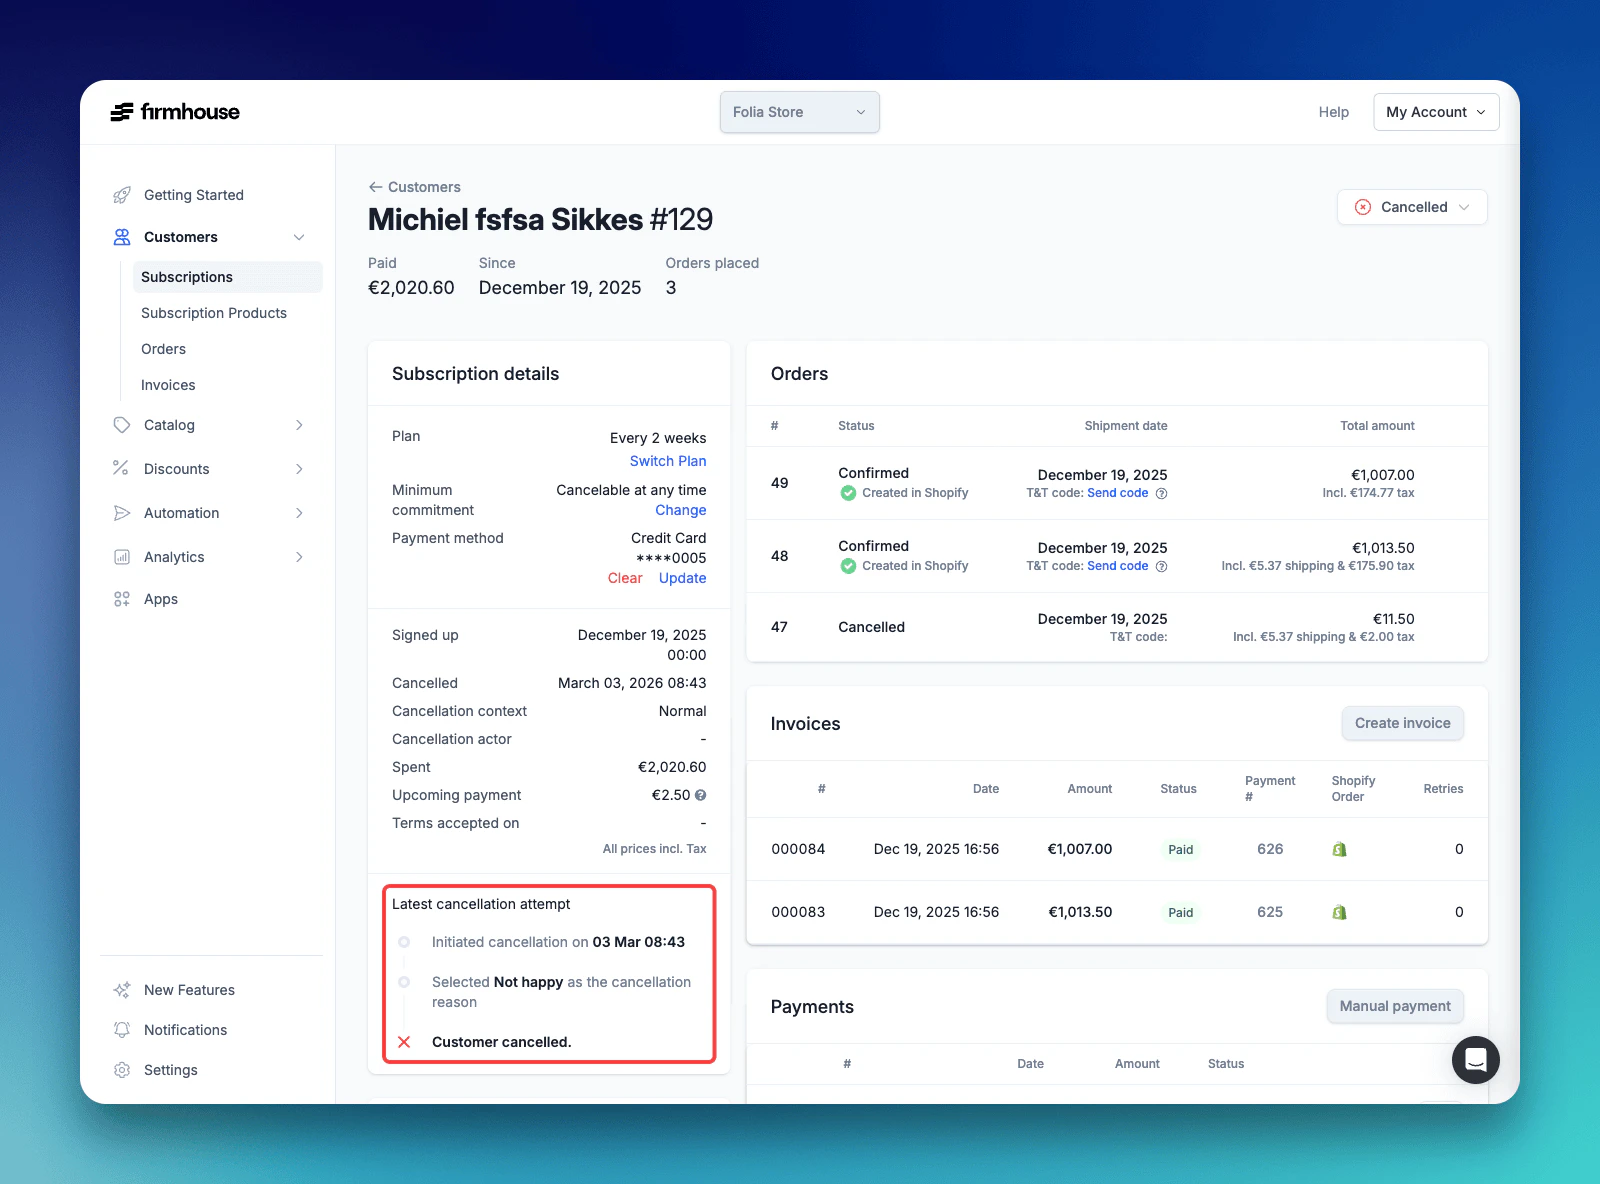The image size is (1600, 1184).
Task: Click the cancelled status circle-x icon
Action: (x=1363, y=207)
